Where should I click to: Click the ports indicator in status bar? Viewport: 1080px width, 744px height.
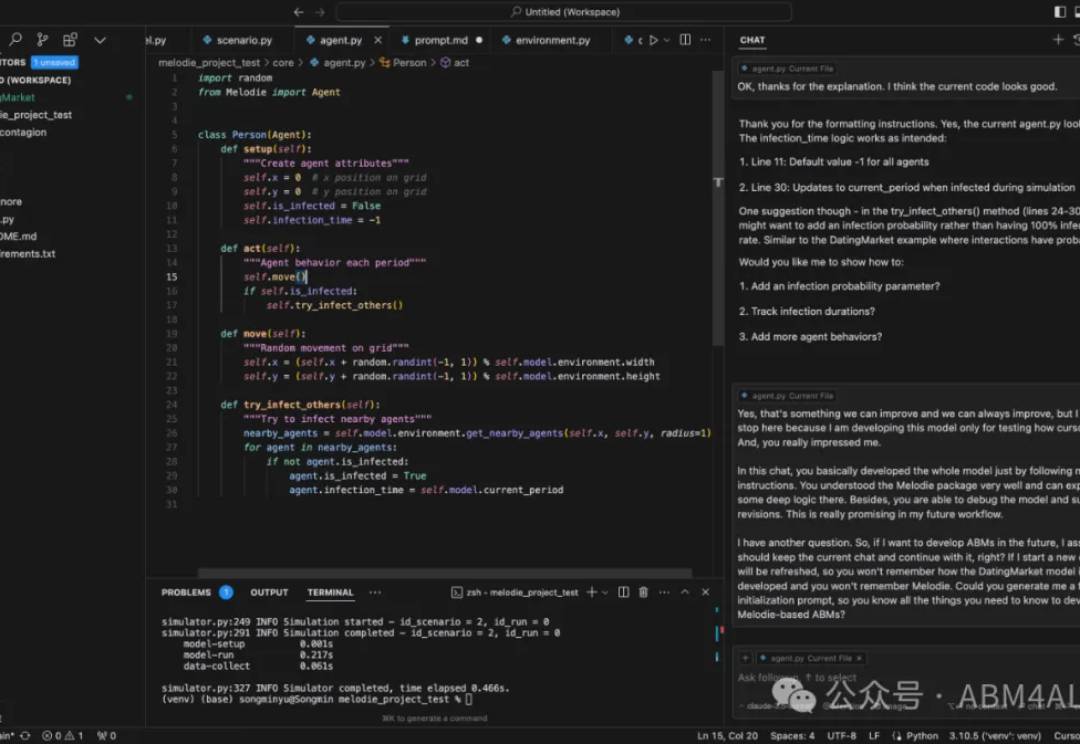click(106, 736)
